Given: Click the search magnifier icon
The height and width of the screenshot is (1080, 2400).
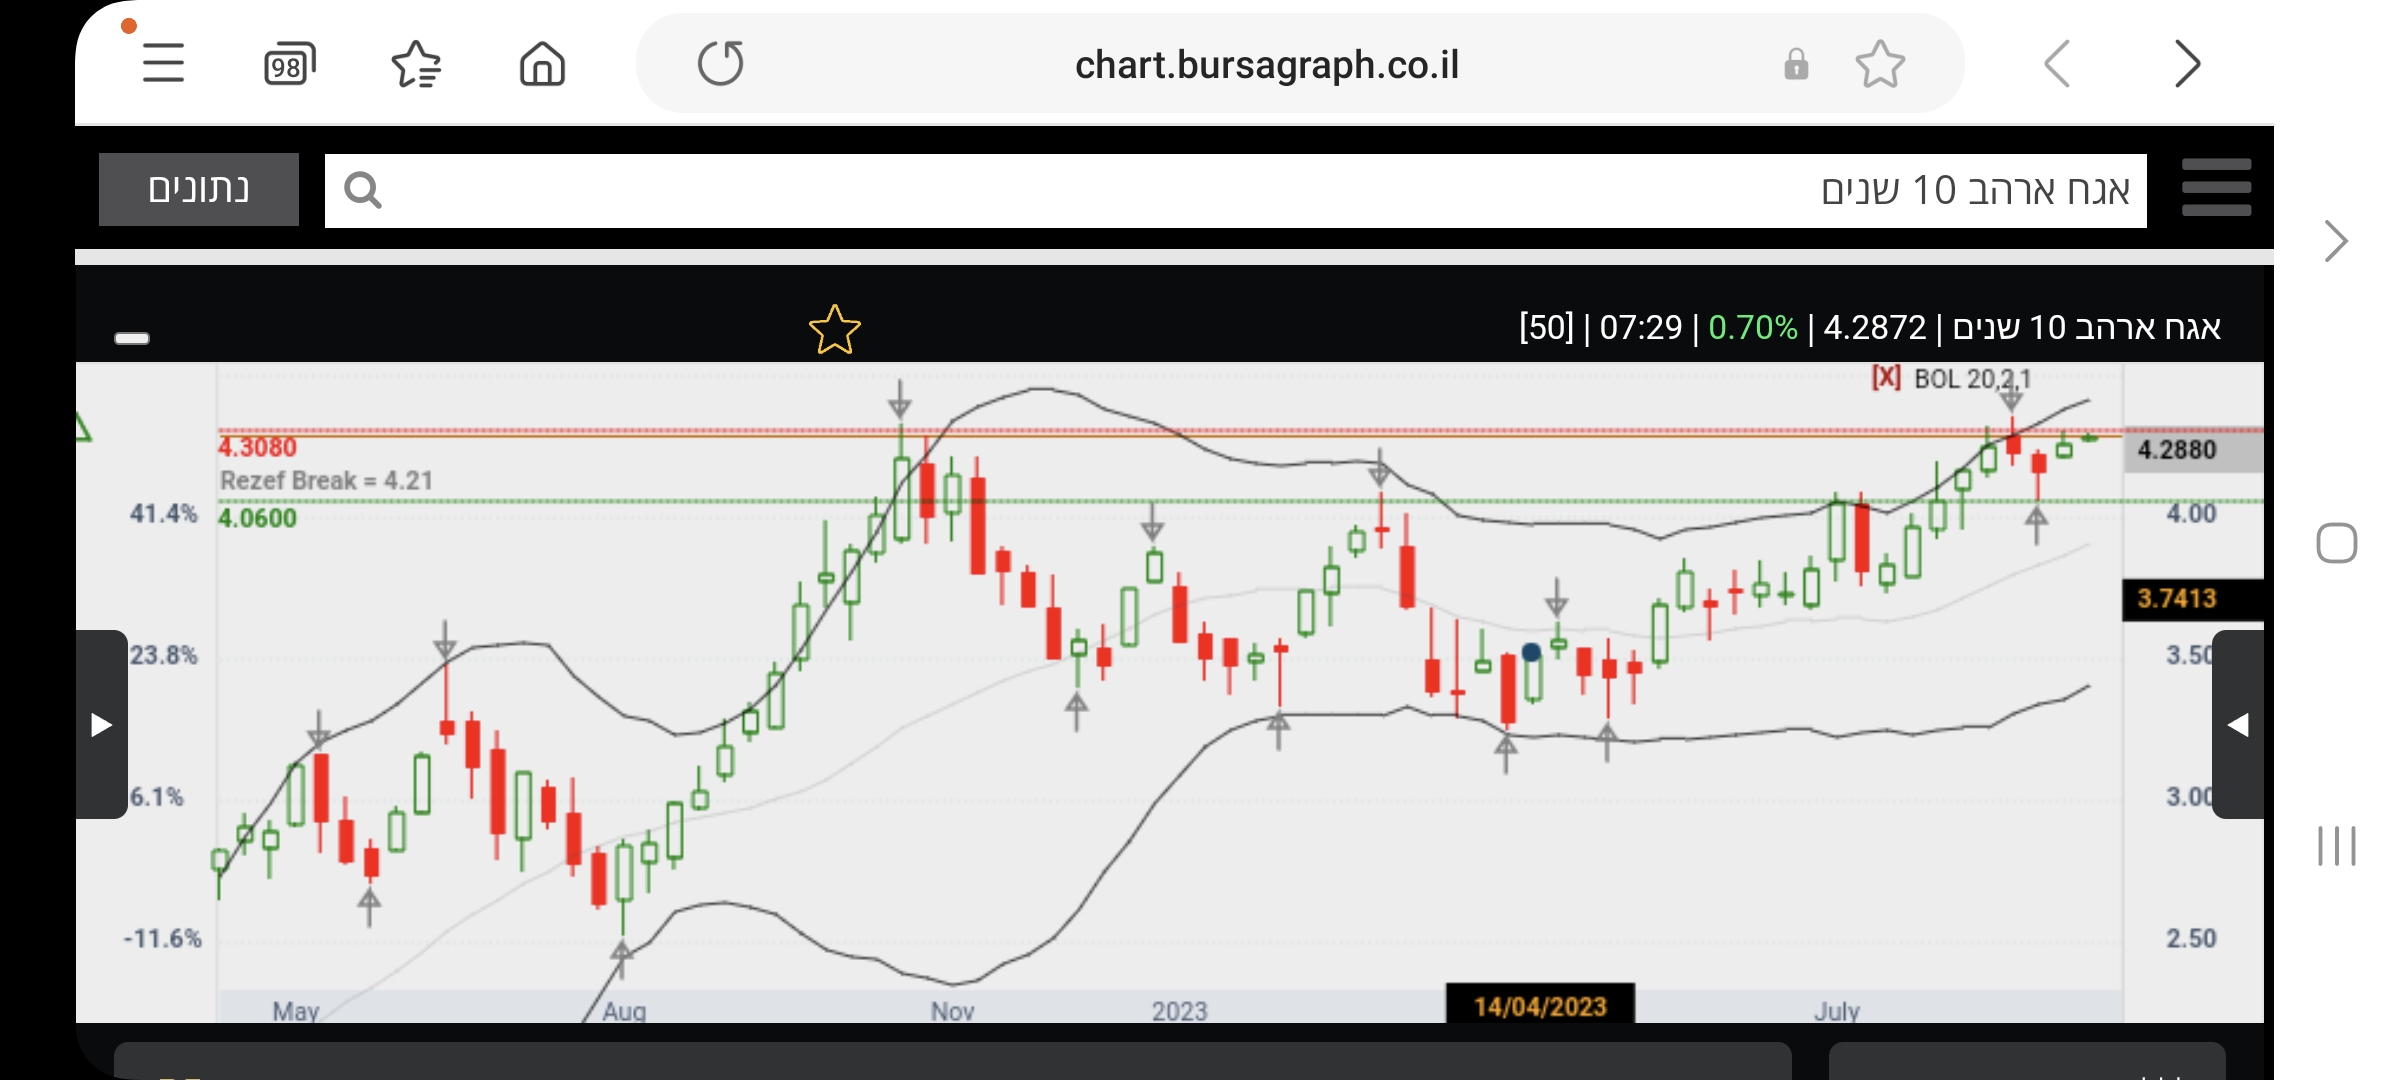Looking at the screenshot, I should (362, 190).
